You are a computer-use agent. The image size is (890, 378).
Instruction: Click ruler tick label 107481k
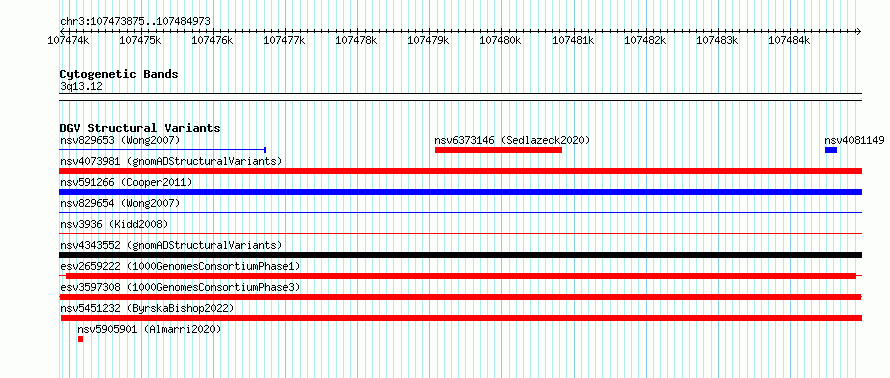coord(573,40)
